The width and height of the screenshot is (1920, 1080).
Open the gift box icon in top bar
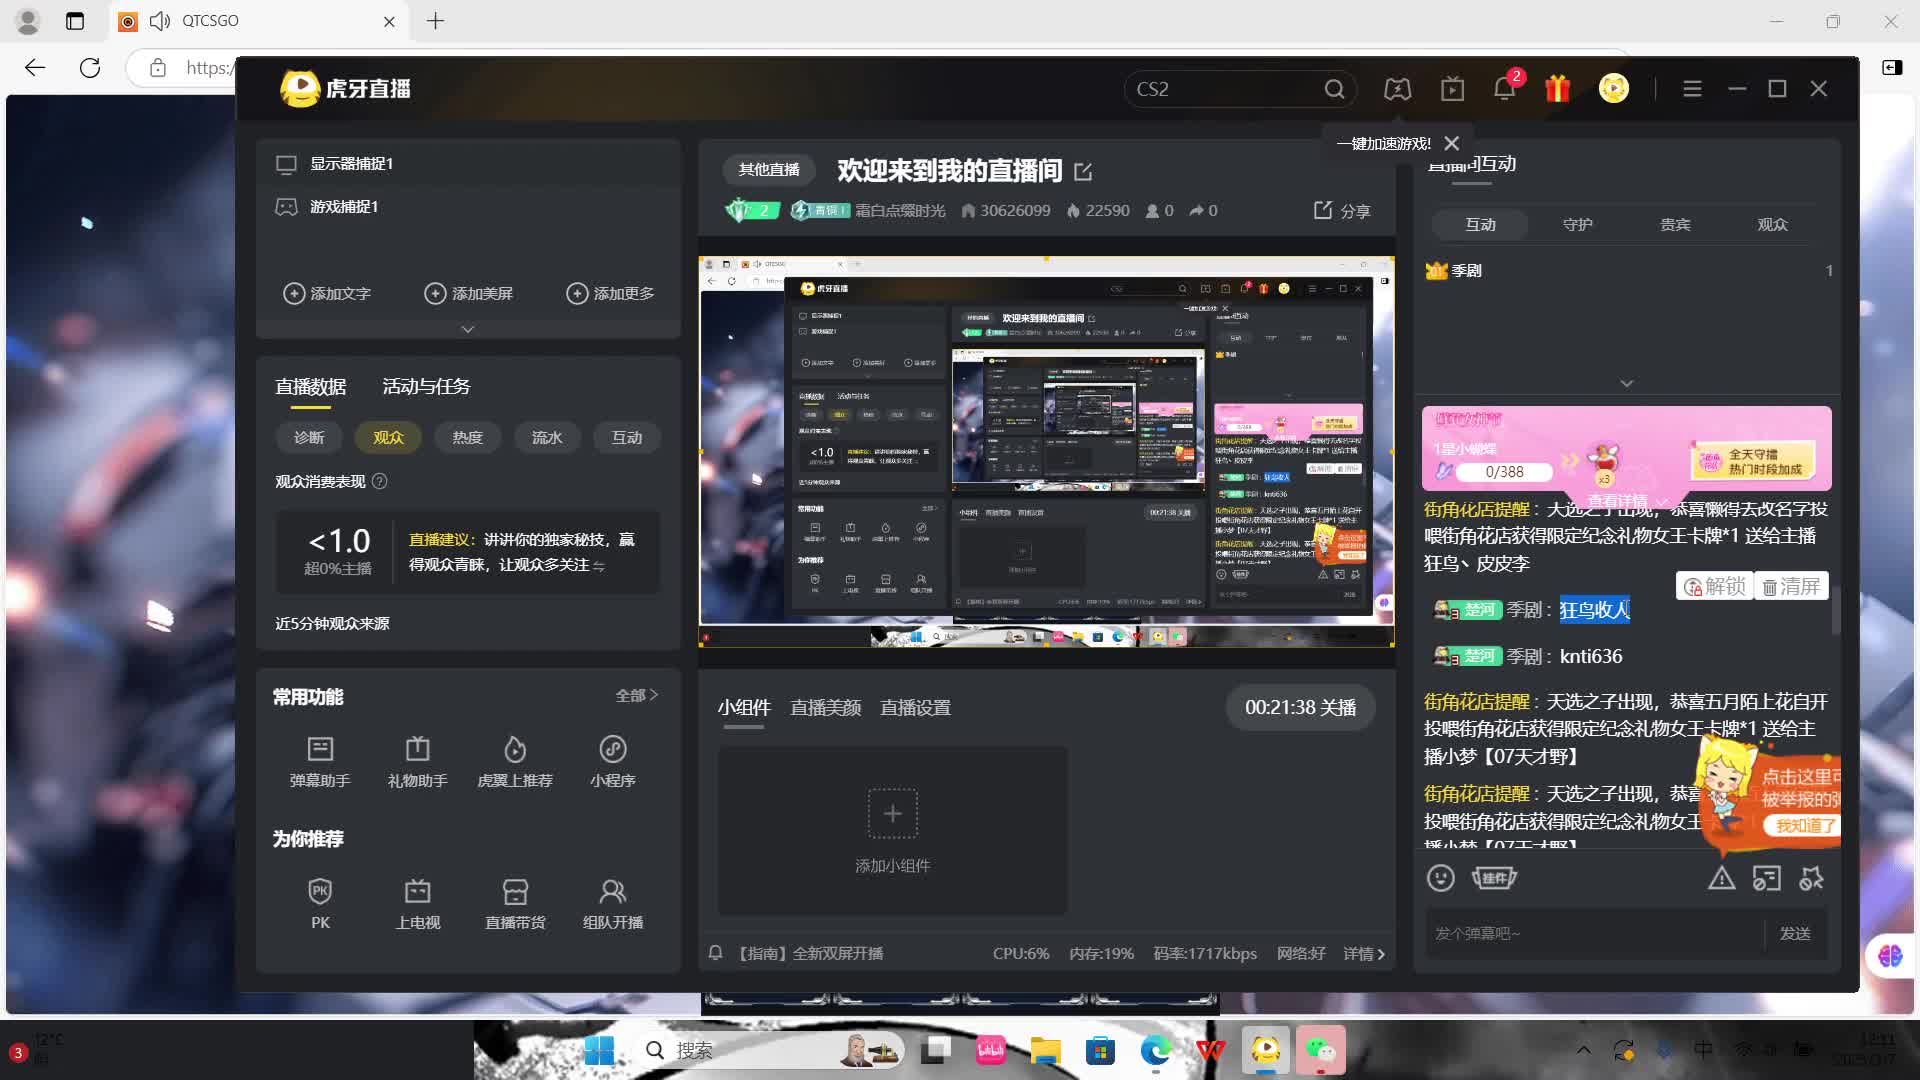pyautogui.click(x=1557, y=88)
